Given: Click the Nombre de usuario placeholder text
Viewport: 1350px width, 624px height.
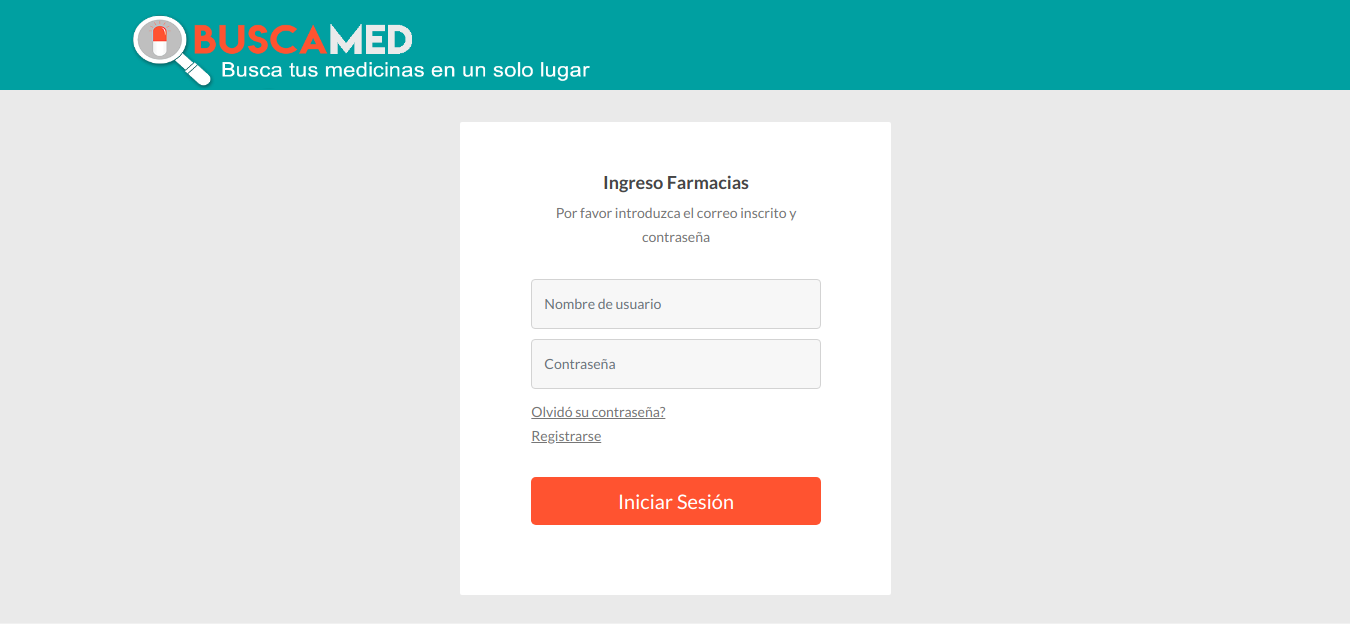Looking at the screenshot, I should (603, 304).
